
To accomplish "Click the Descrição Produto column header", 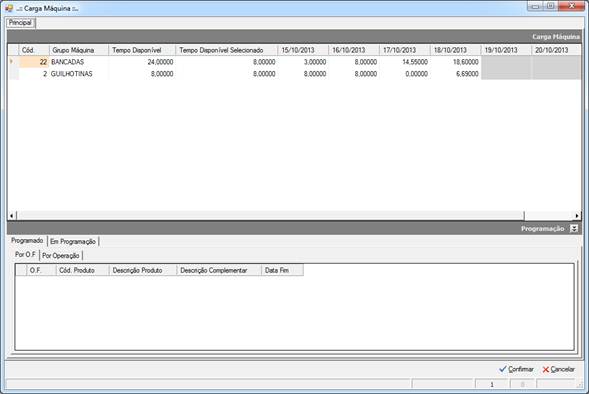I will pos(143,270).
